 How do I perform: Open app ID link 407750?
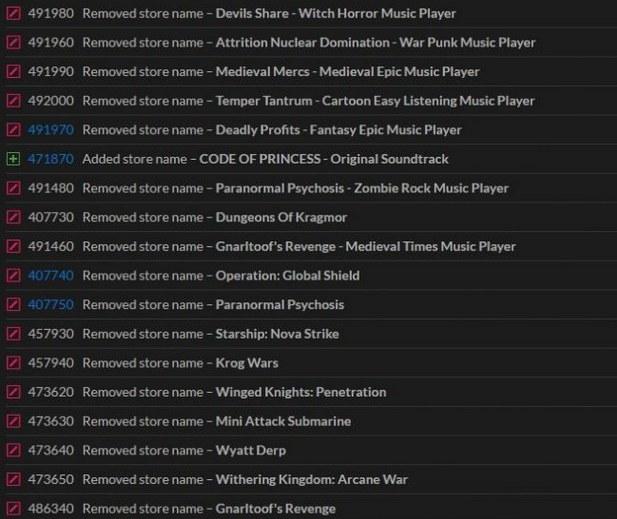(51, 305)
